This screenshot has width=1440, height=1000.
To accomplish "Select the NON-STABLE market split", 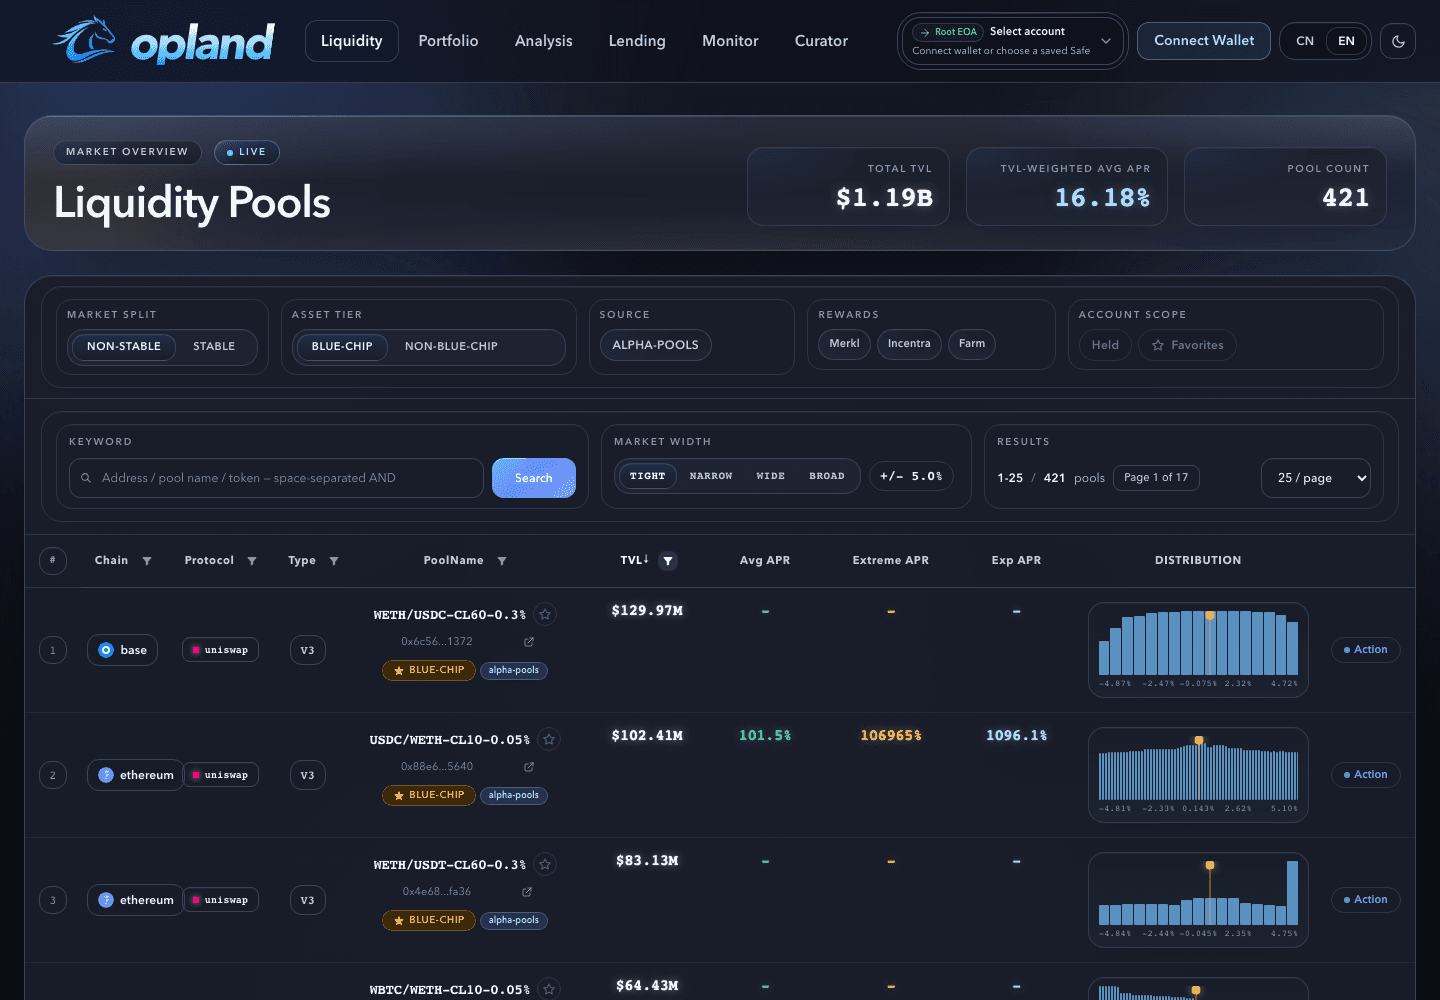I will click(x=123, y=346).
